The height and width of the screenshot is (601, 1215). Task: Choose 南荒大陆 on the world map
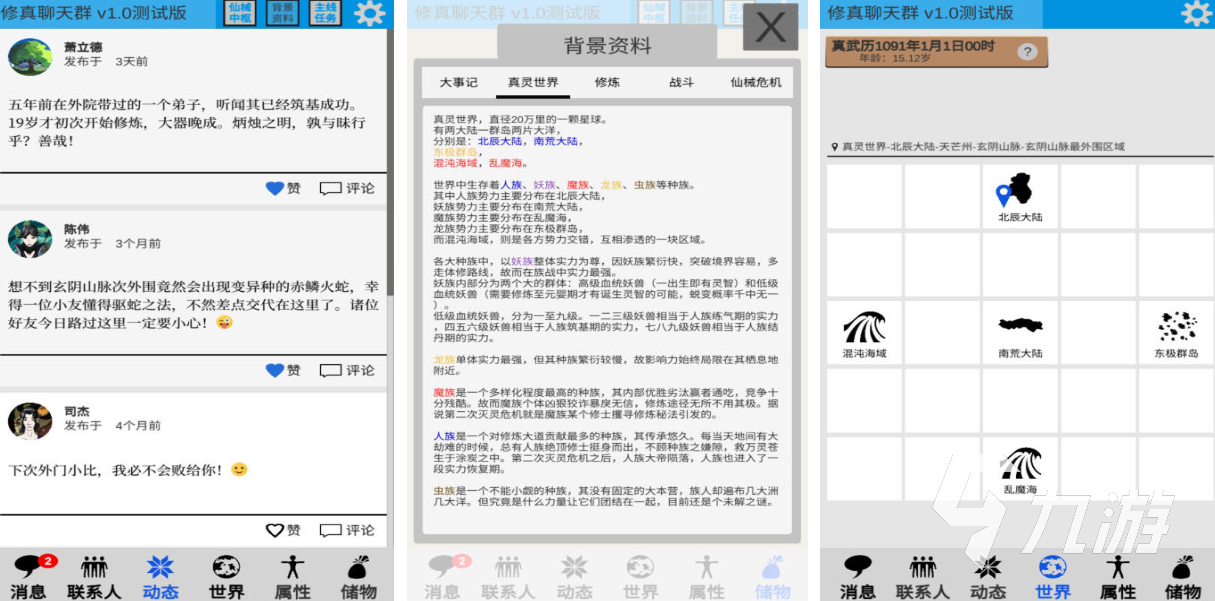1020,333
